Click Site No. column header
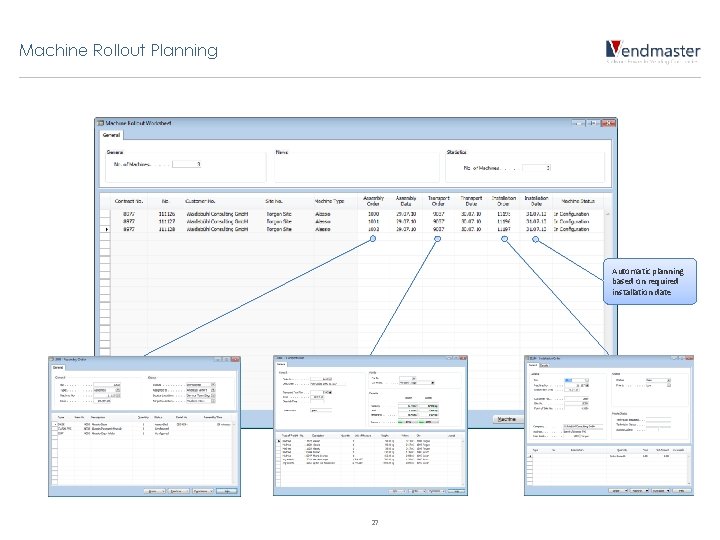Image resolution: width=720 pixels, height=540 pixels. (x=274, y=201)
